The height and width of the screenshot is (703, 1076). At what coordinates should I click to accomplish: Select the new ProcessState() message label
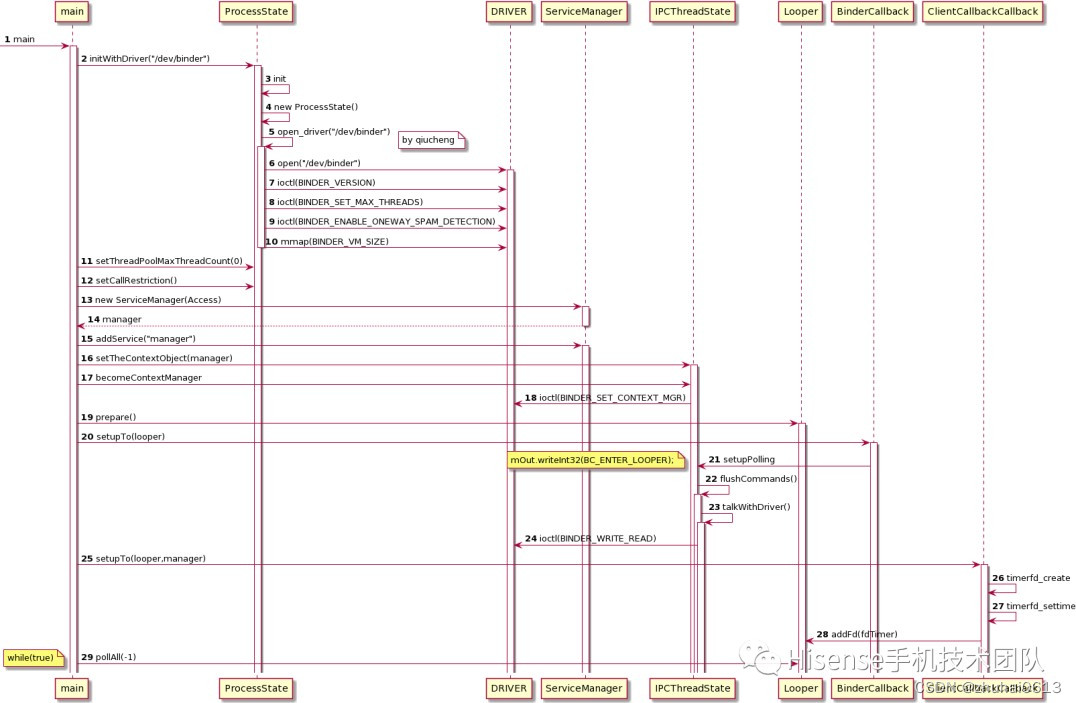(312, 107)
